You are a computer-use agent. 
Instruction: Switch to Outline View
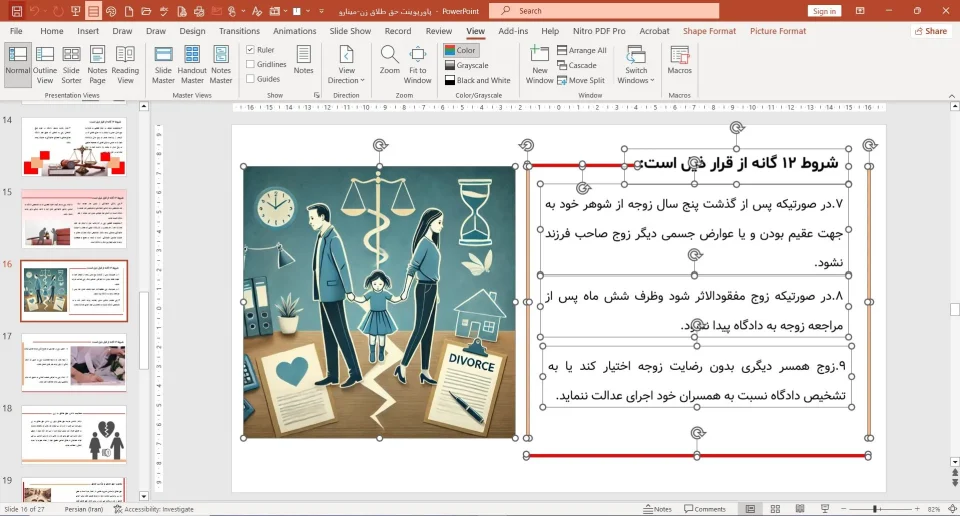[45, 64]
